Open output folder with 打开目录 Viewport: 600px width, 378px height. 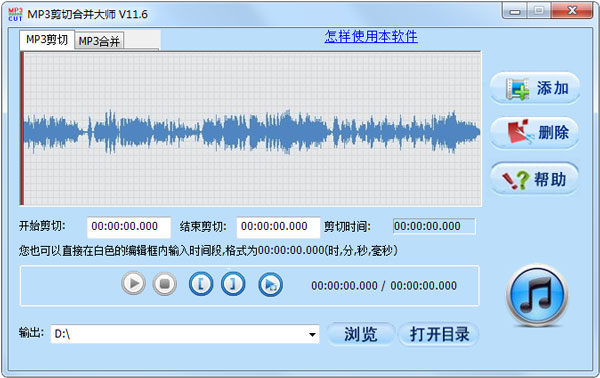click(439, 334)
